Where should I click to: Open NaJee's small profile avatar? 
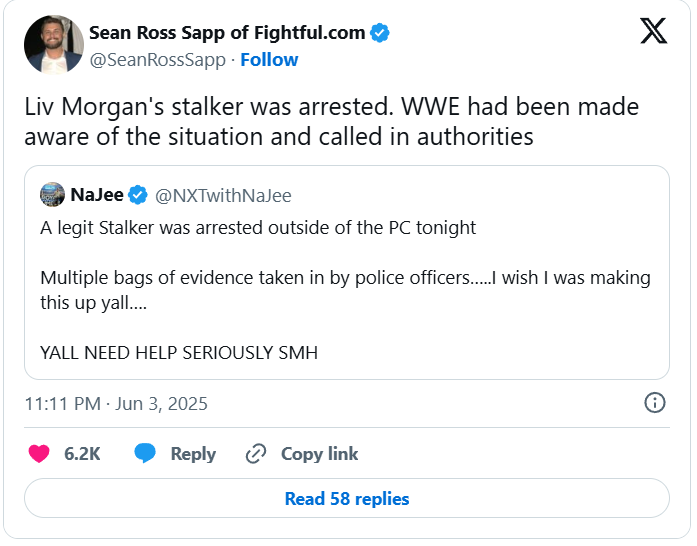tap(53, 195)
